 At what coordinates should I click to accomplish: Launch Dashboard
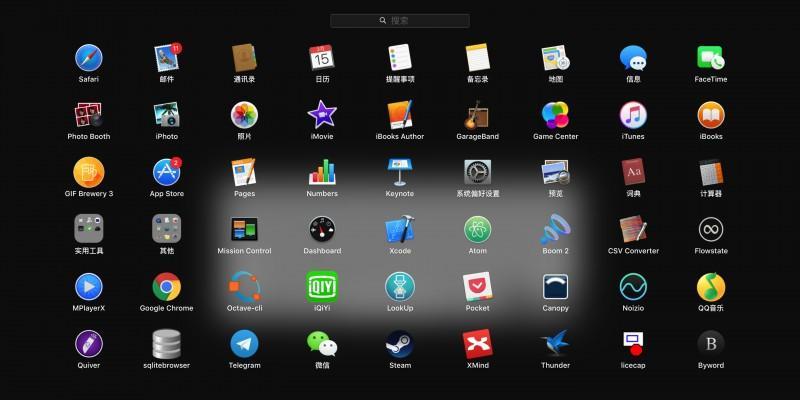coord(322,229)
